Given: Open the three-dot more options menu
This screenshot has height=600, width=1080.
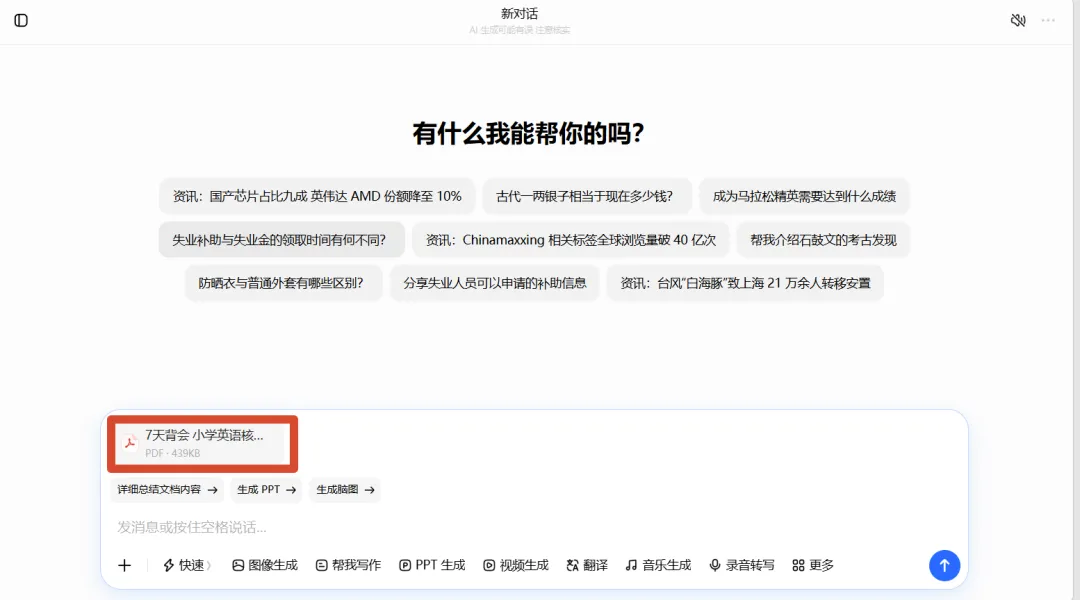Looking at the screenshot, I should (1048, 21).
